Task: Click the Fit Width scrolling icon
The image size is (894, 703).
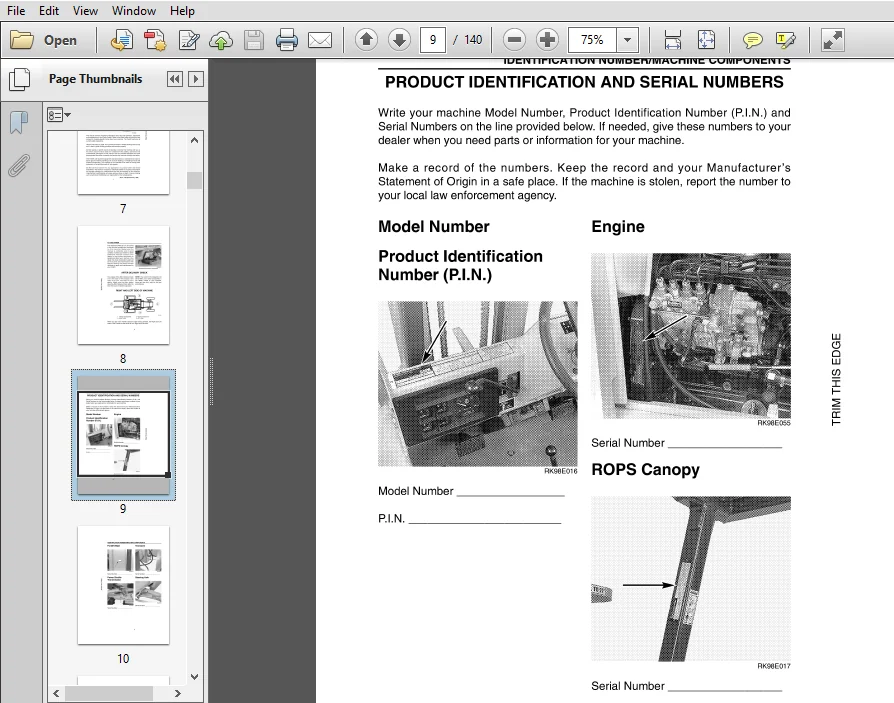Action: coord(673,40)
